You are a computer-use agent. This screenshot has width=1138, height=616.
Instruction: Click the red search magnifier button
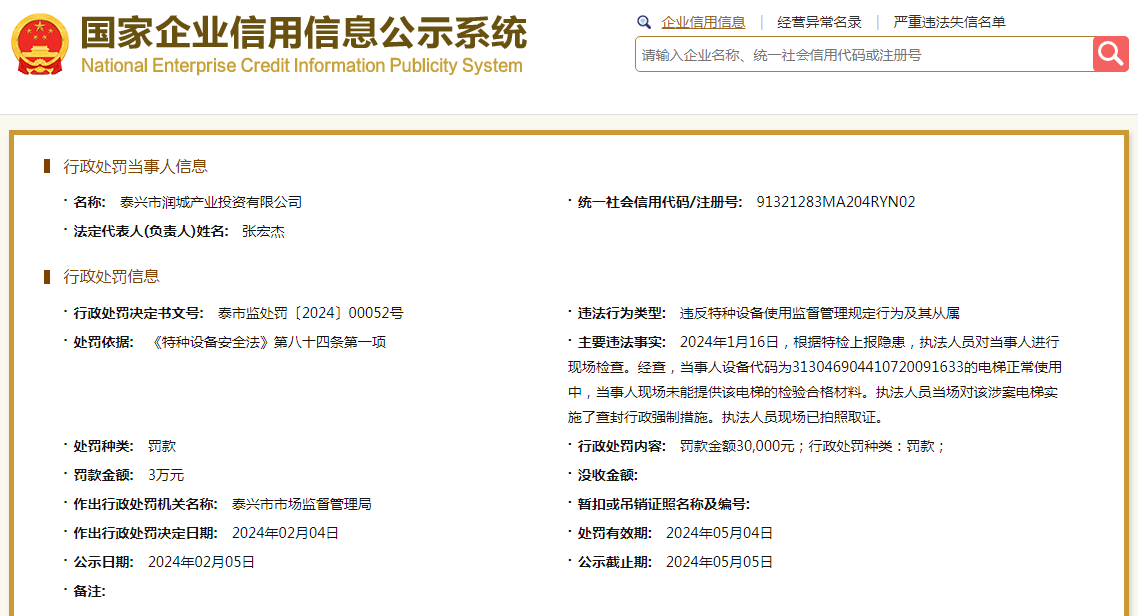[1110, 54]
